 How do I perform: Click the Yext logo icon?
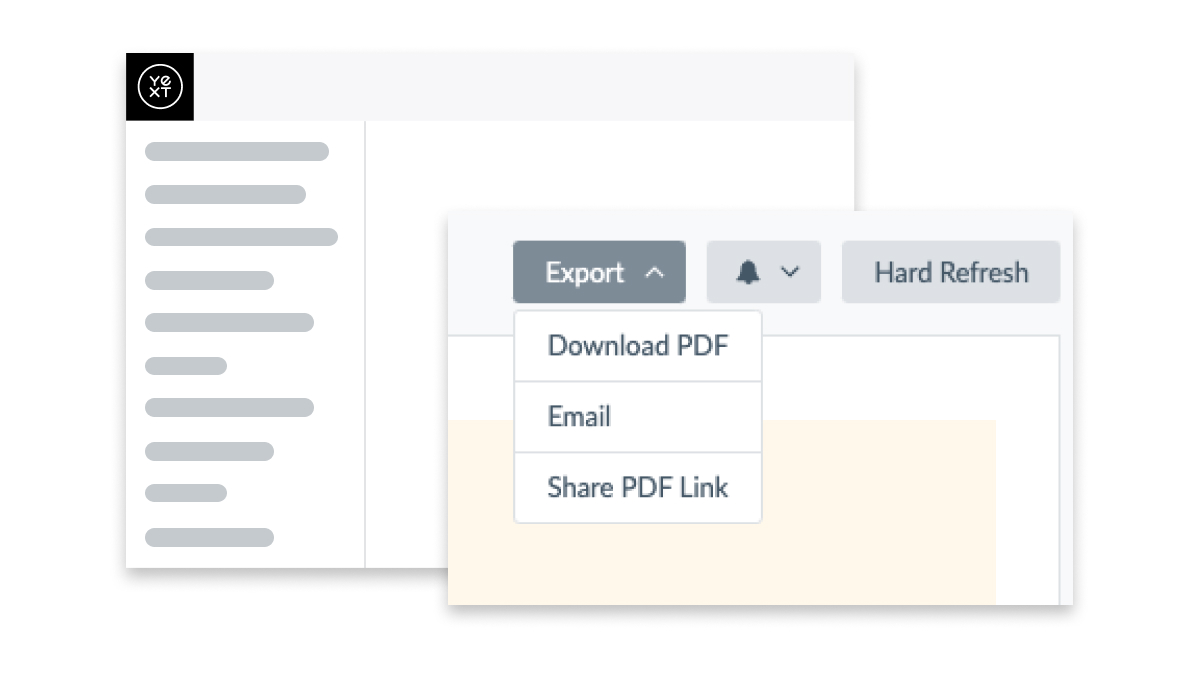pyautogui.click(x=160, y=87)
